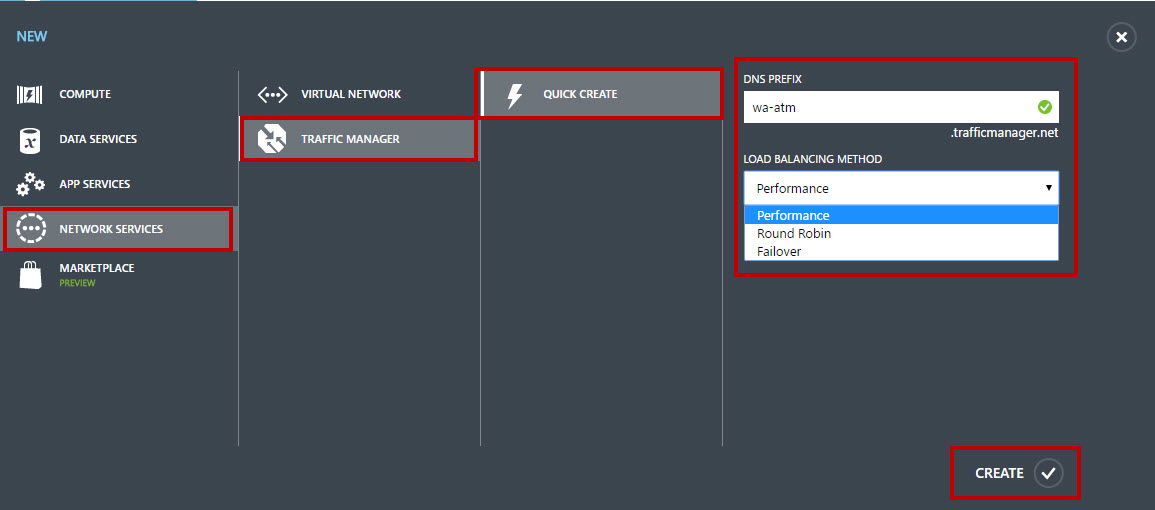
Task: Click the checkmark circle beside Create
Action: pyautogui.click(x=1048, y=473)
